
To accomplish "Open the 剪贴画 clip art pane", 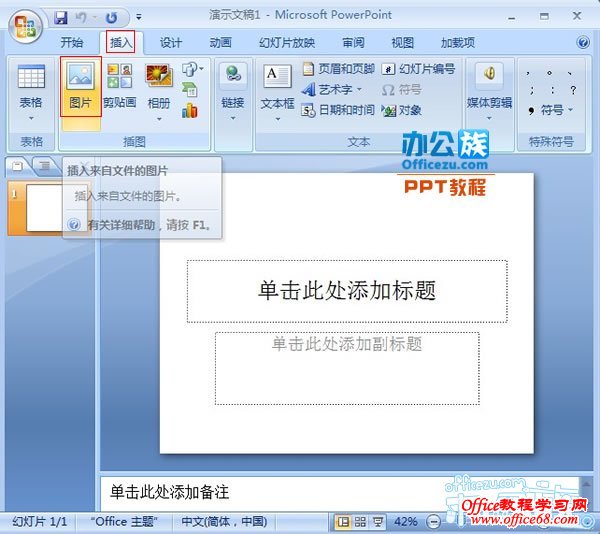I will click(119, 86).
